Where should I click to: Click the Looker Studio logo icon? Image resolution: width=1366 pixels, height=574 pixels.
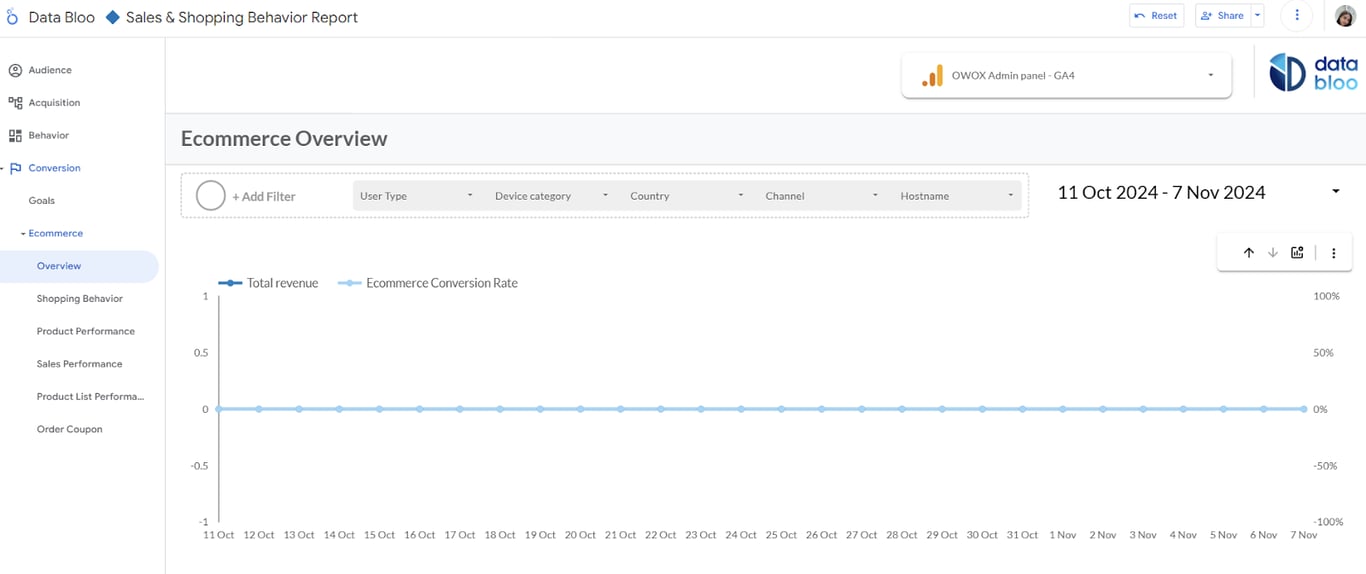click(x=12, y=17)
